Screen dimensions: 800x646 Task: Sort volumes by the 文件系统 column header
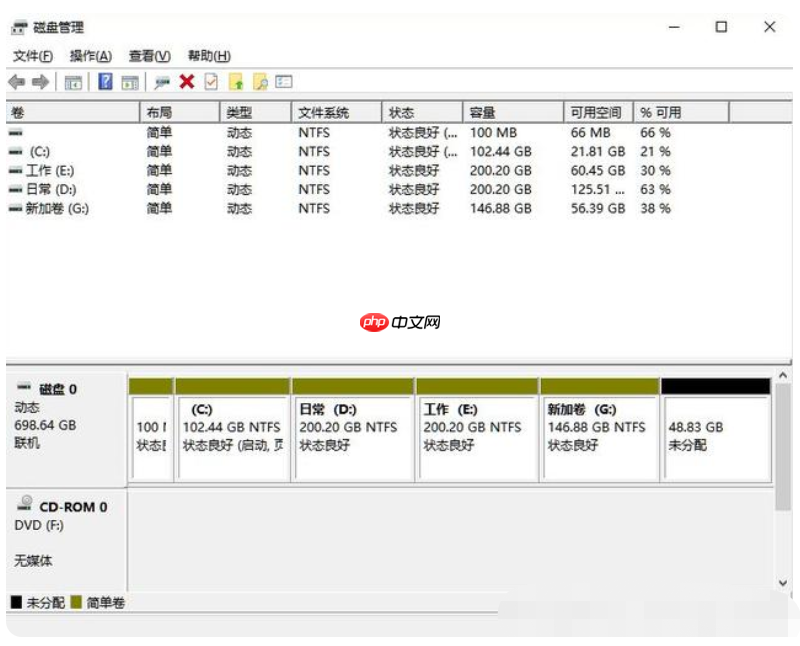pyautogui.click(x=322, y=113)
